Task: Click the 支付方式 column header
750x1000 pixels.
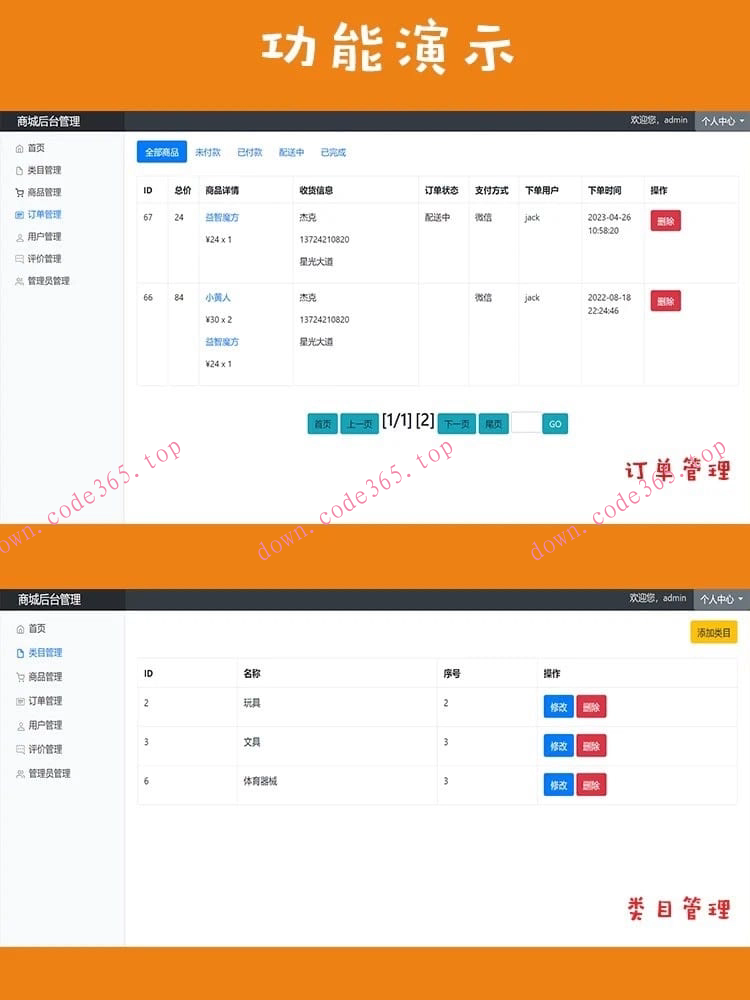Action: (492, 190)
